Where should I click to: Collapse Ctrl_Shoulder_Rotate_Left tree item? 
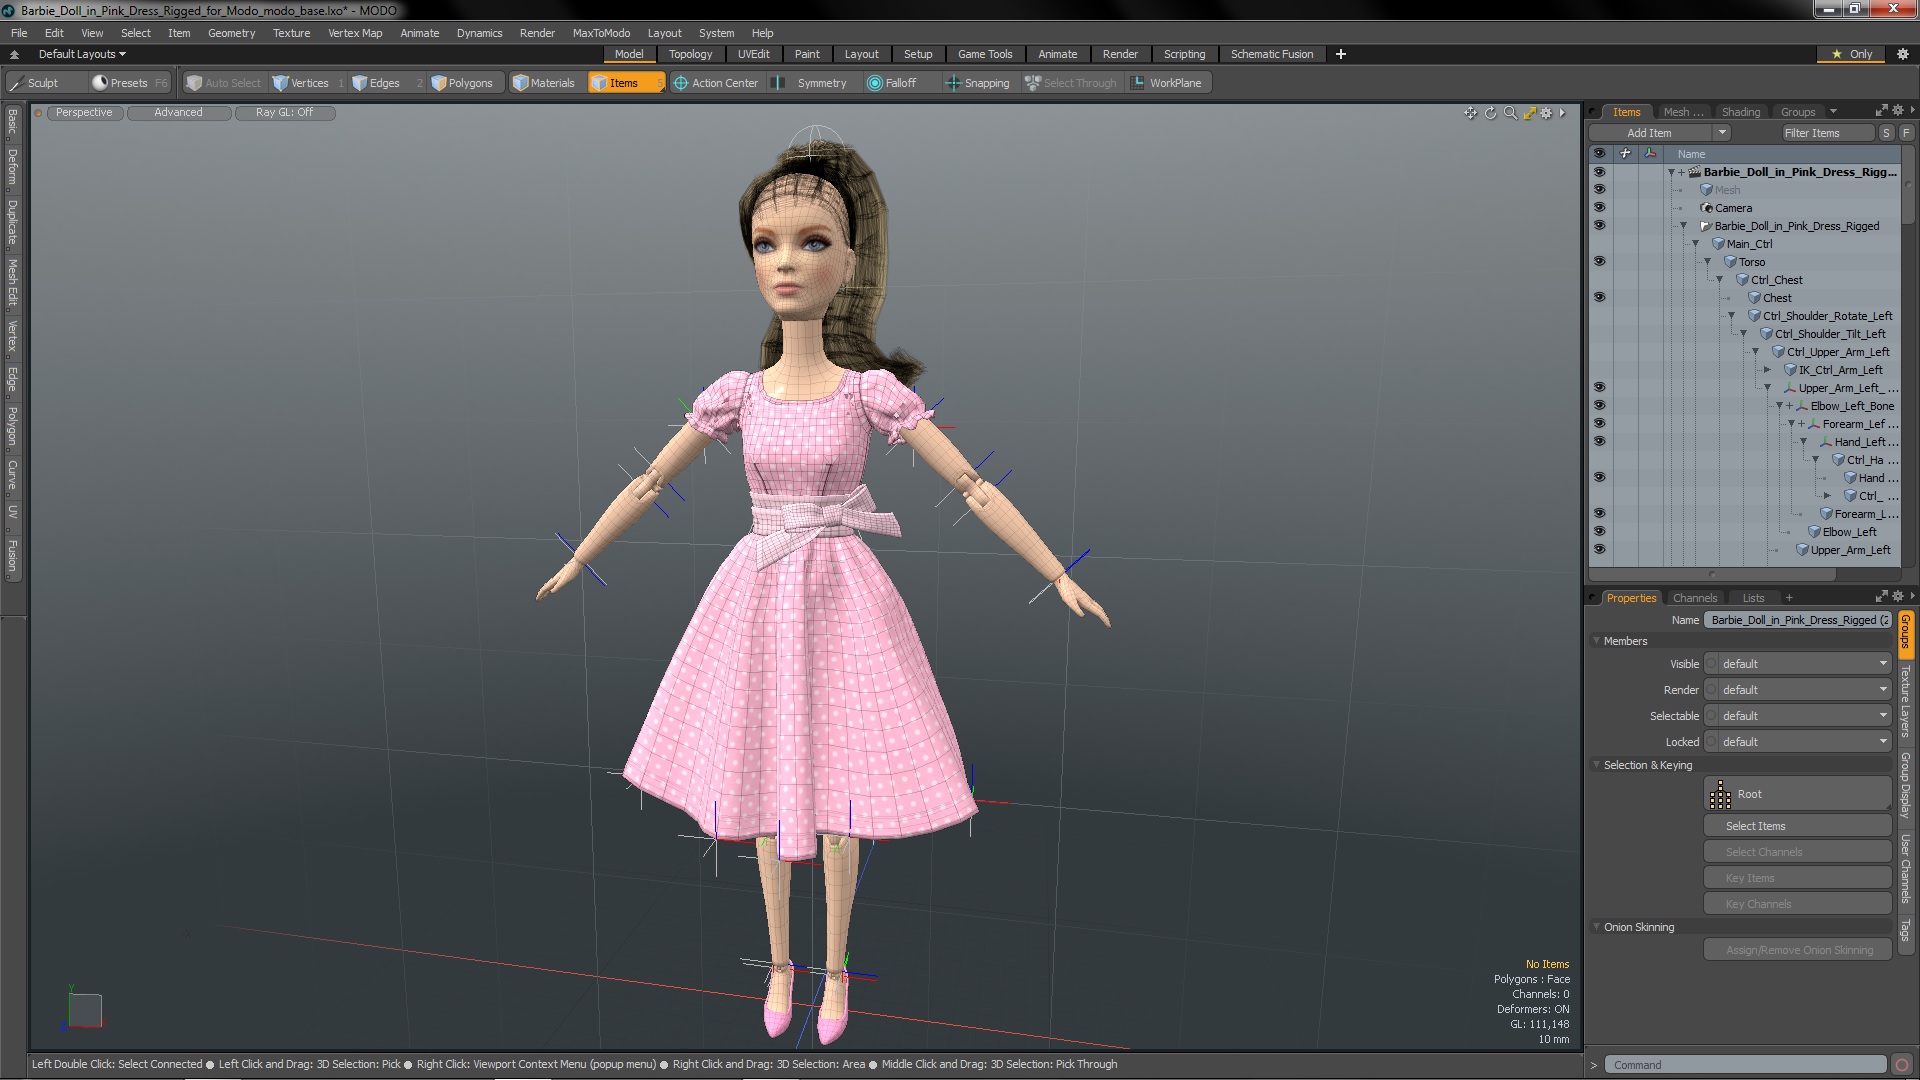1732,316
